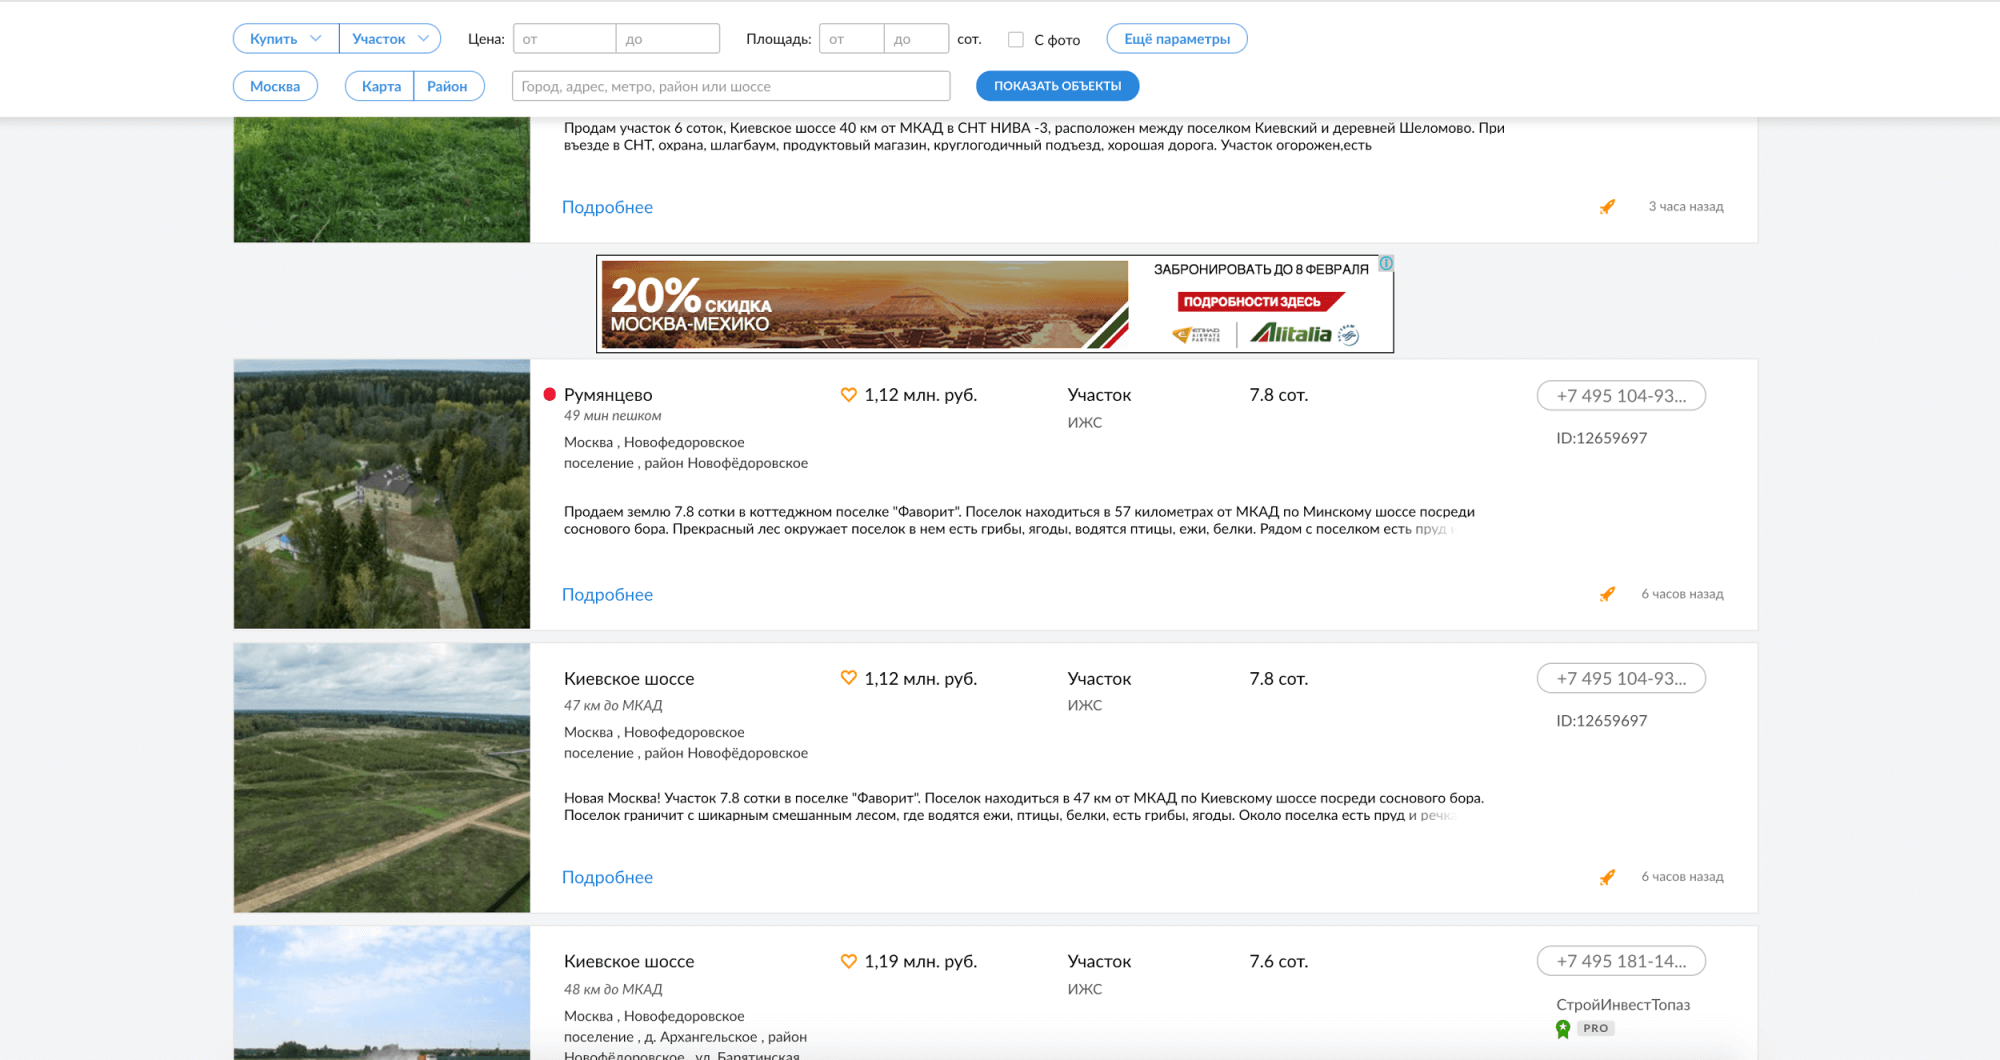
Task: Open 'Подробнее' for the 47 км до МКАД listing
Action: point(607,877)
